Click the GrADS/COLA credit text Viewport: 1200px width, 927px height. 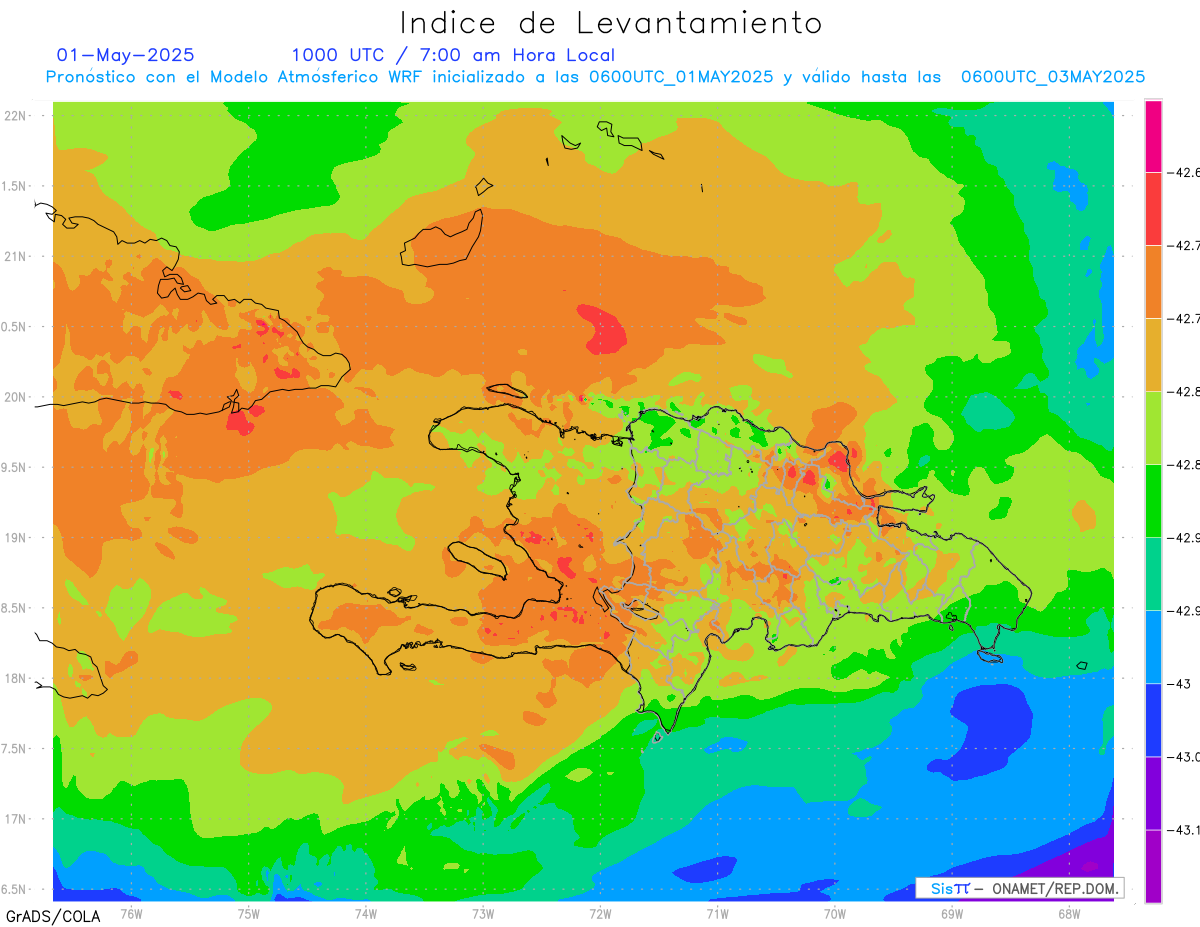coord(53,916)
